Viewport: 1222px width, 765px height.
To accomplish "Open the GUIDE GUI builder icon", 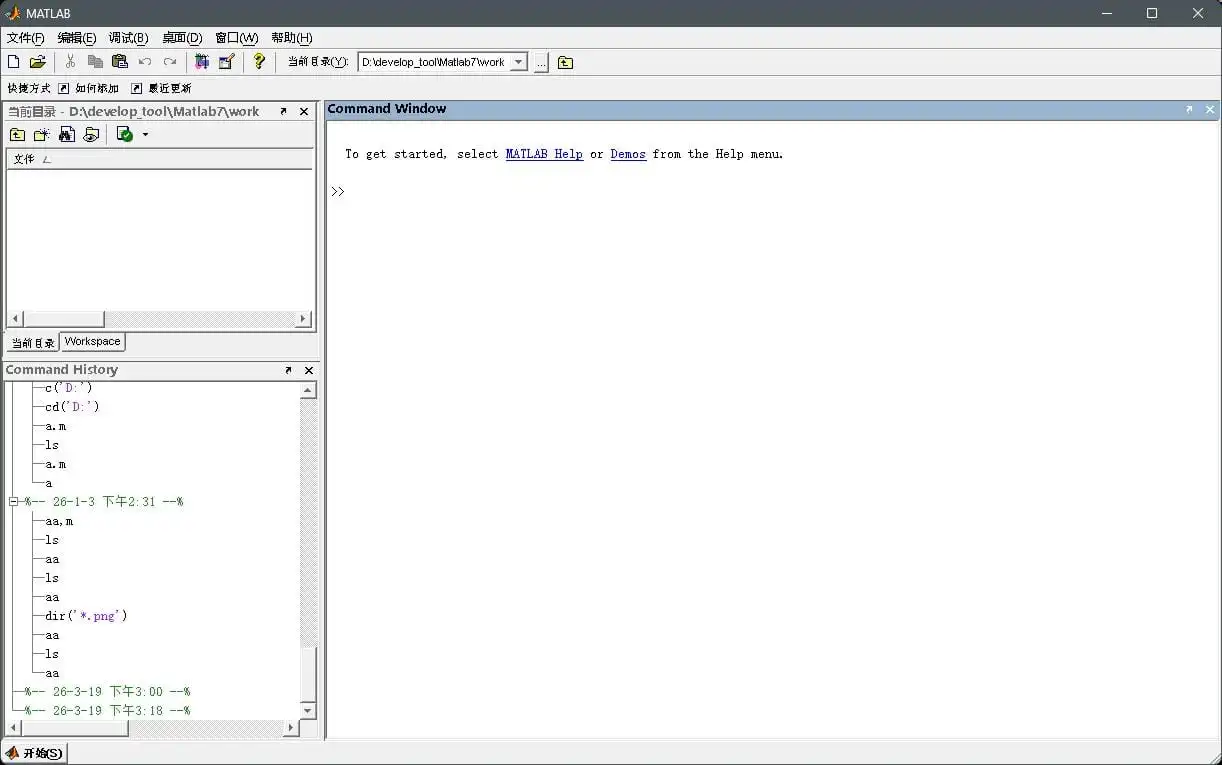I will pyautogui.click(x=226, y=62).
